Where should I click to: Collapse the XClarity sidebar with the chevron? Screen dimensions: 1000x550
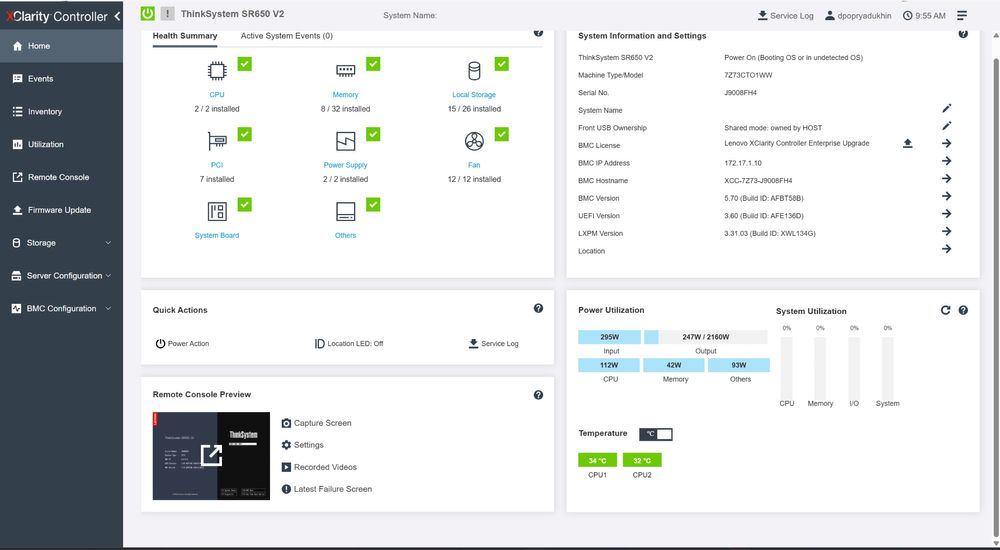117,17
